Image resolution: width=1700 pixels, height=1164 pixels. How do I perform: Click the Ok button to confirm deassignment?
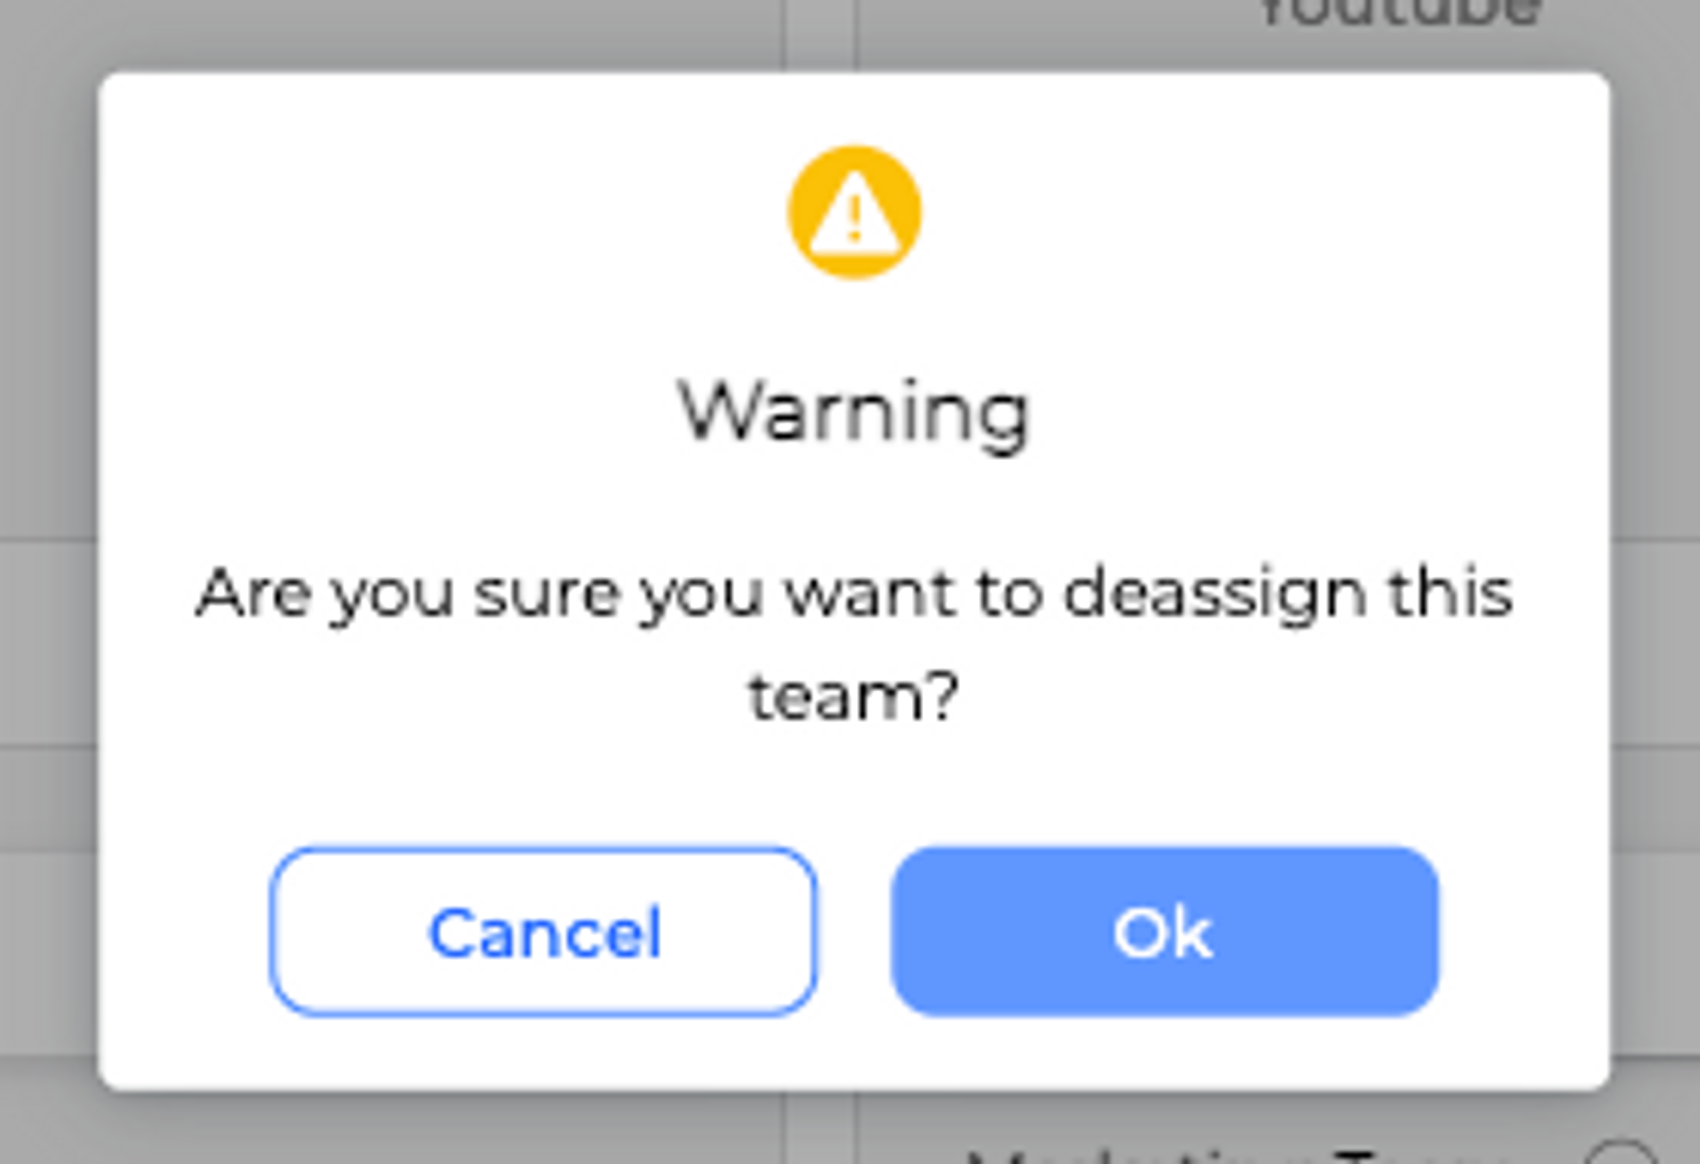click(1165, 932)
